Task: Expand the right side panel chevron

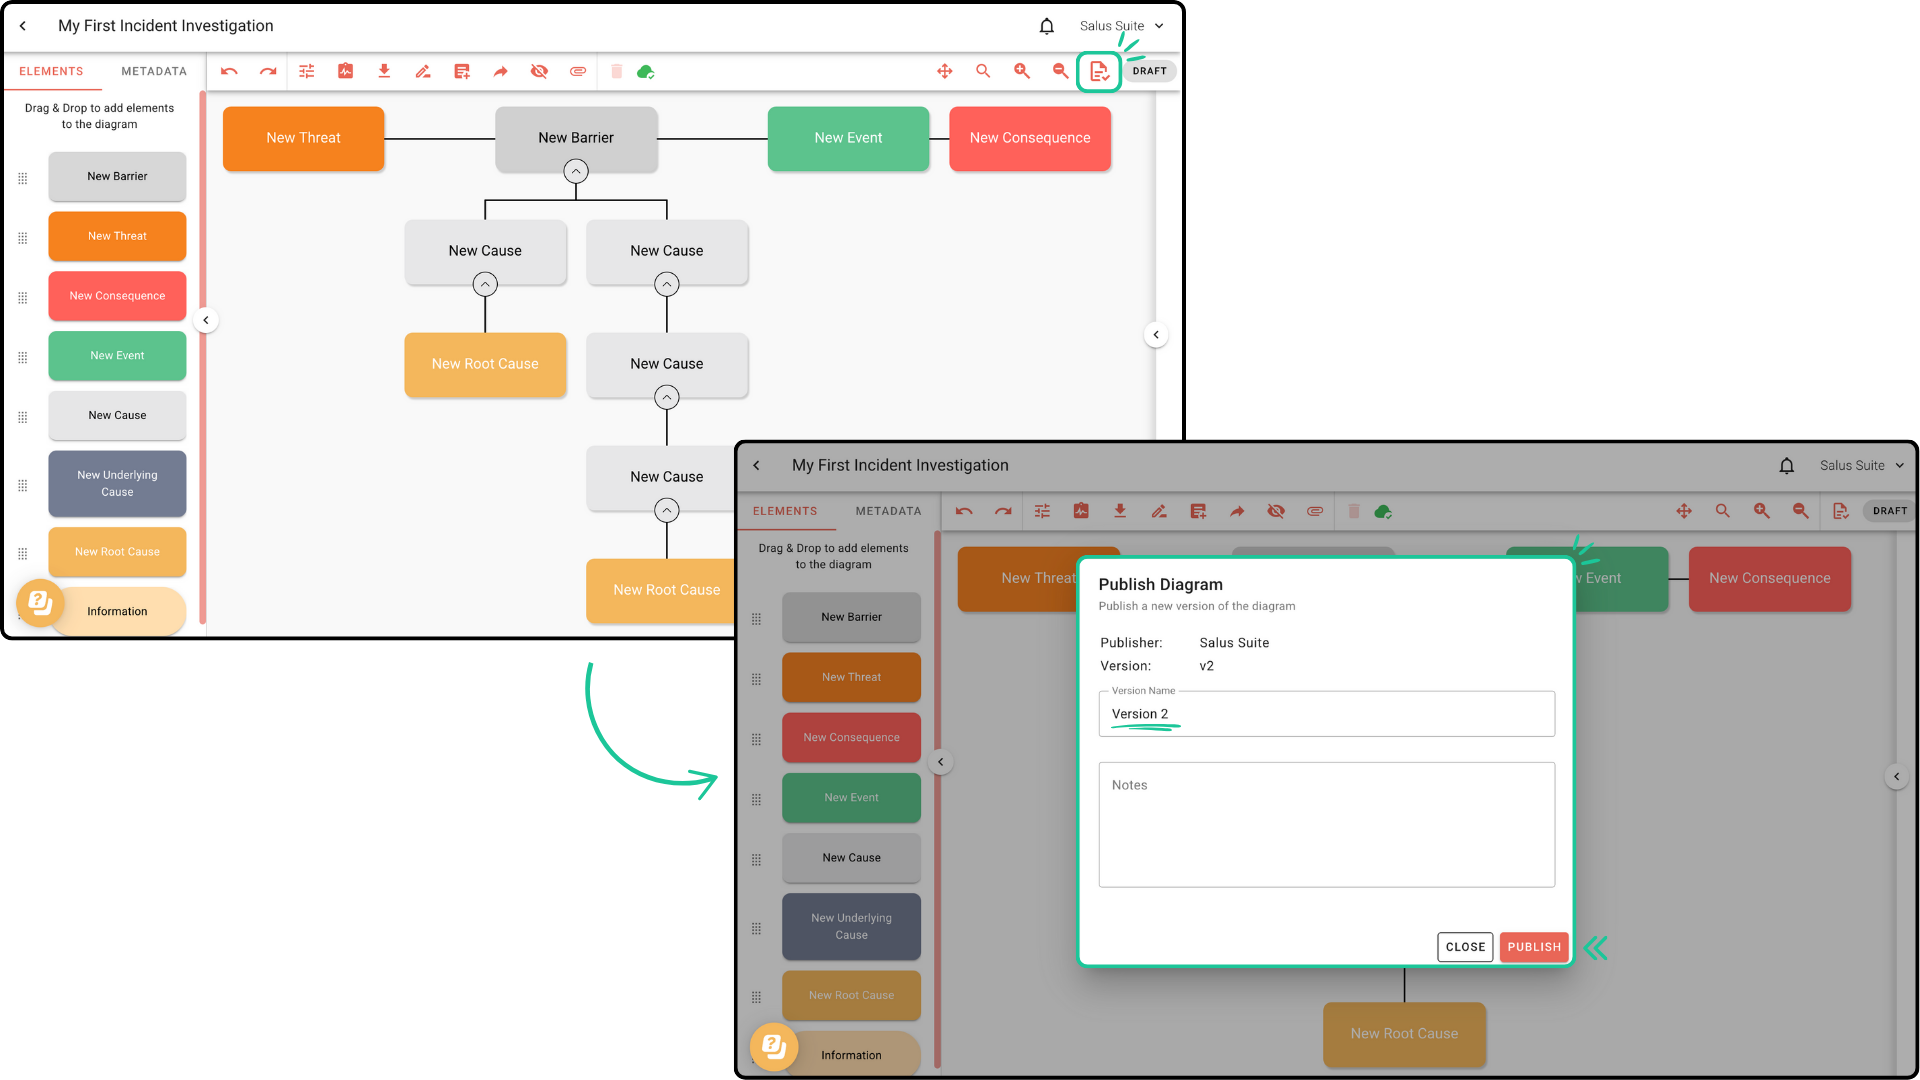Action: (x=1156, y=335)
